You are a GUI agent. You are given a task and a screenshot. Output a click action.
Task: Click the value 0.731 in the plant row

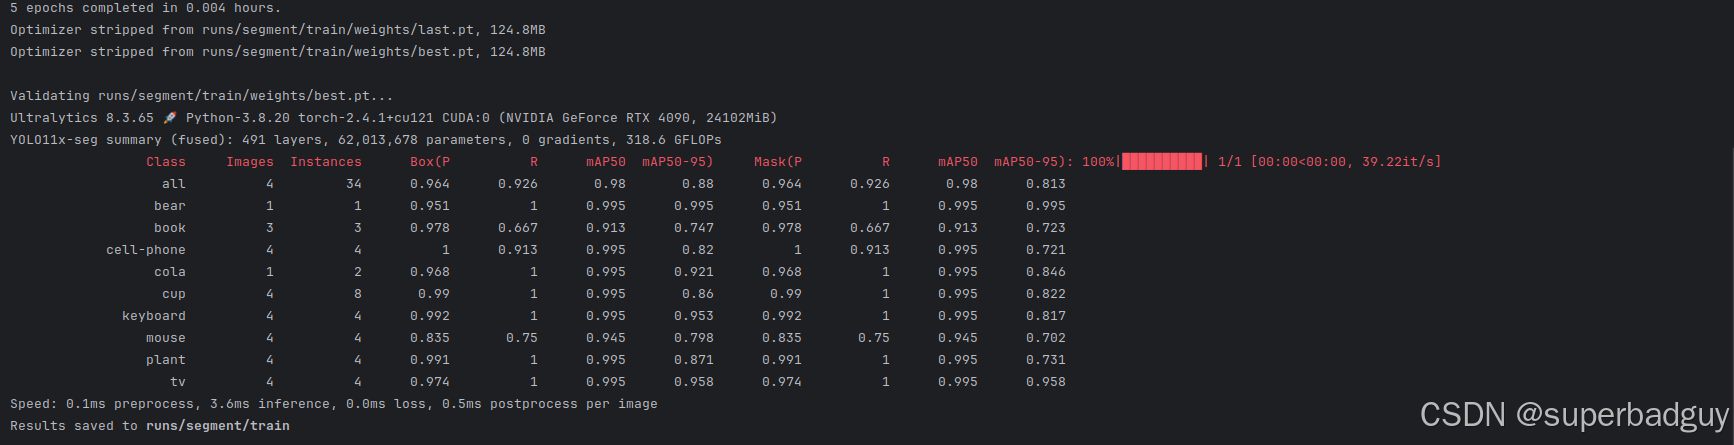coord(1046,360)
